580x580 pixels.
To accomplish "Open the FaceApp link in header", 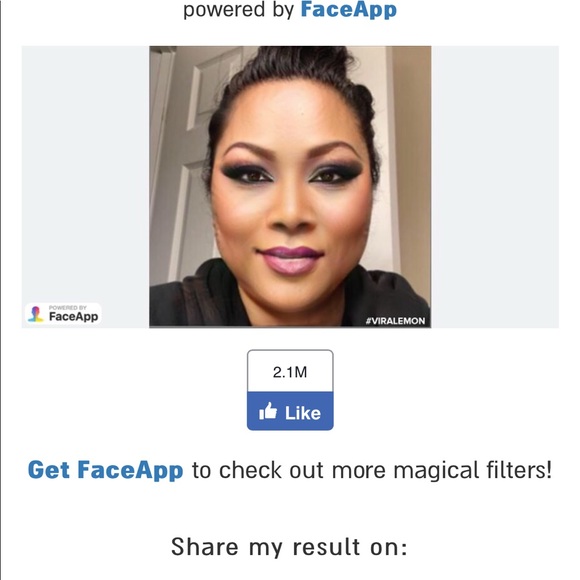I will [x=348, y=10].
